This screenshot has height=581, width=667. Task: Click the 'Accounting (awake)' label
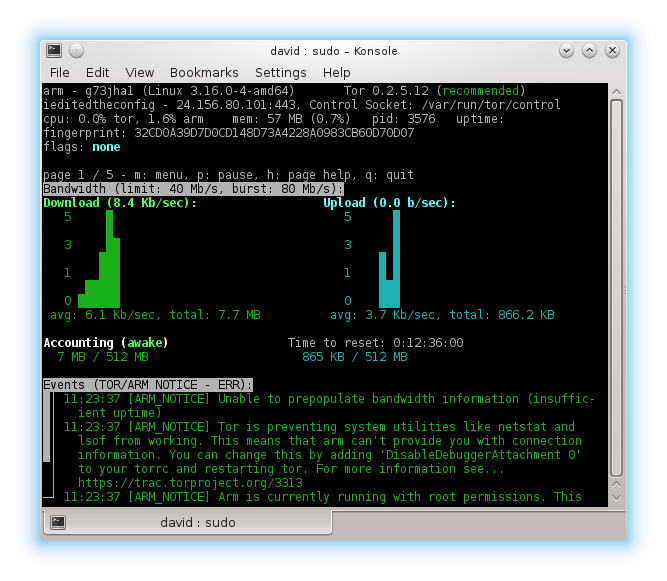[106, 343]
